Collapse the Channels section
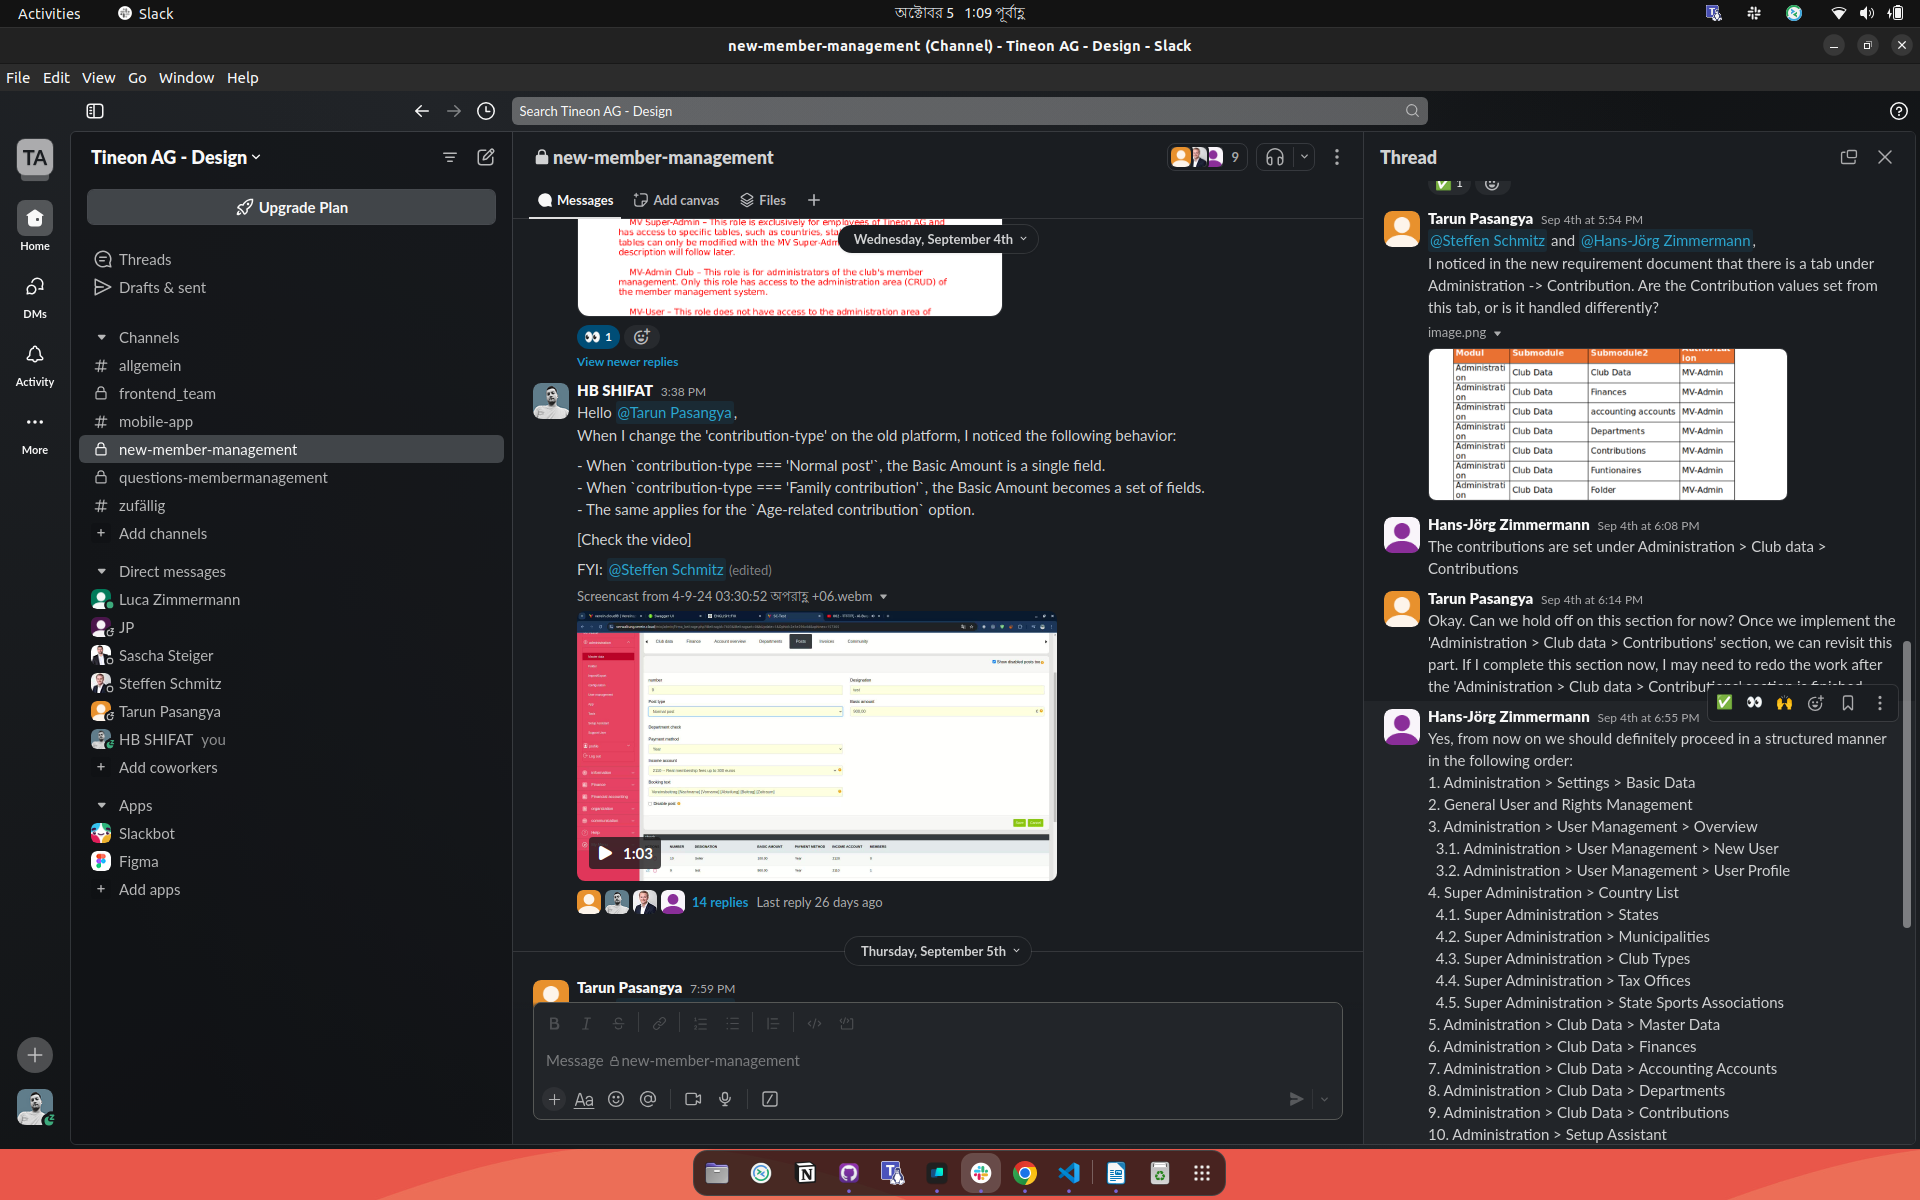1920x1200 pixels. tap(101, 338)
